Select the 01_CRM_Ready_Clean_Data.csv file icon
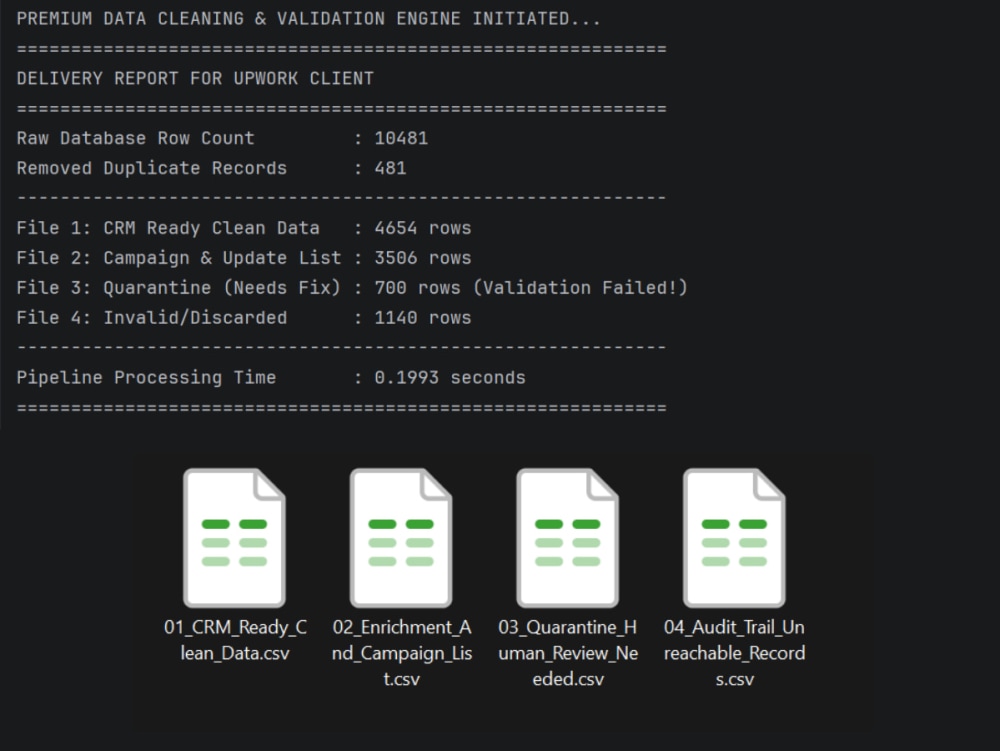Screen dimensions: 1000x751 tap(234, 537)
